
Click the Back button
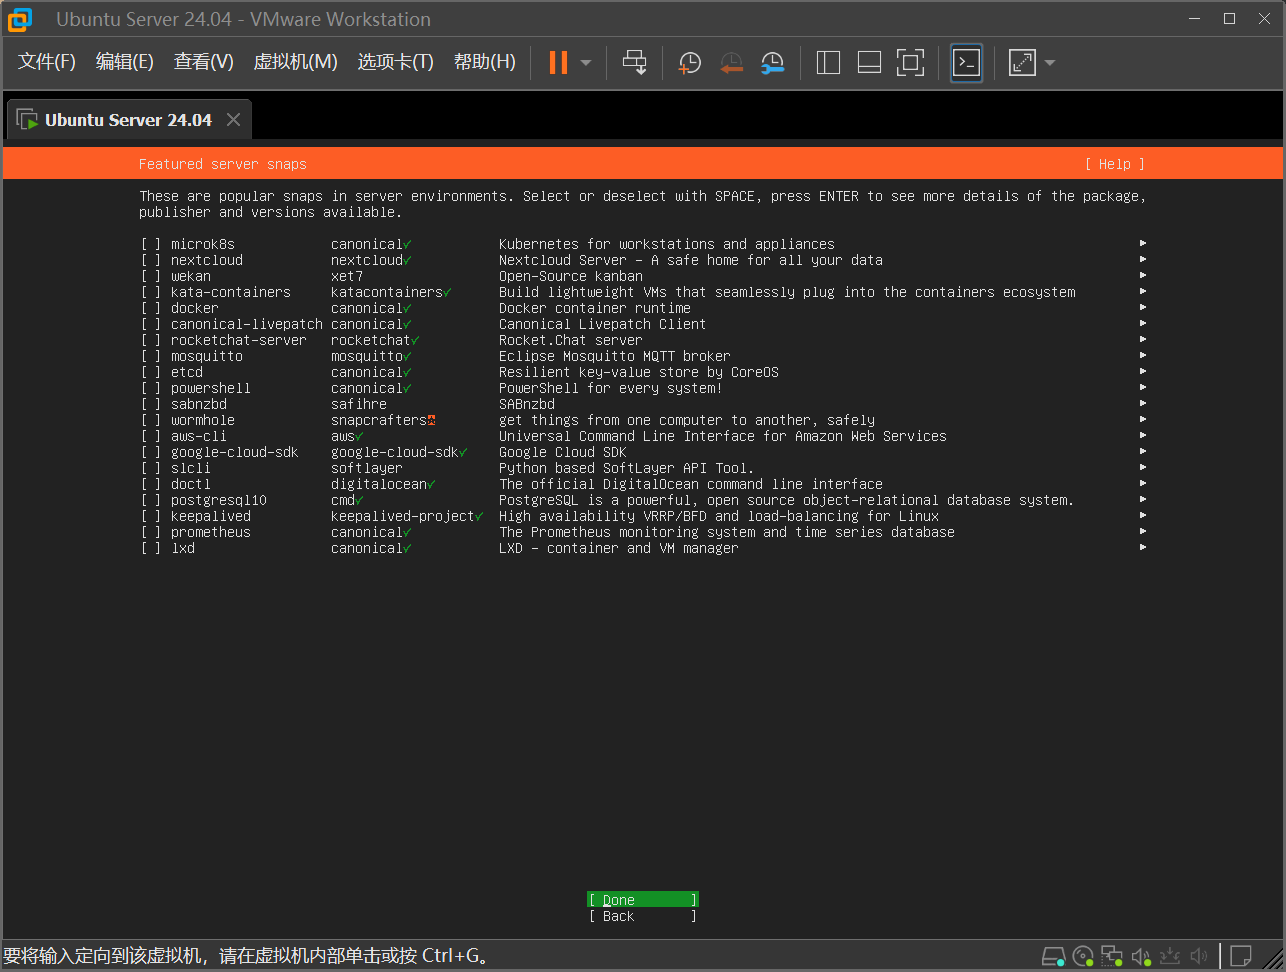642,916
